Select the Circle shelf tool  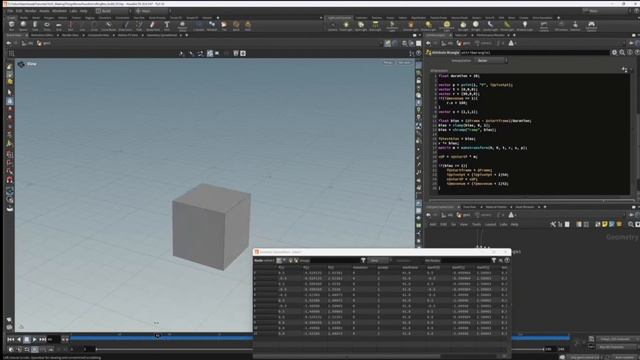tap(94, 26)
